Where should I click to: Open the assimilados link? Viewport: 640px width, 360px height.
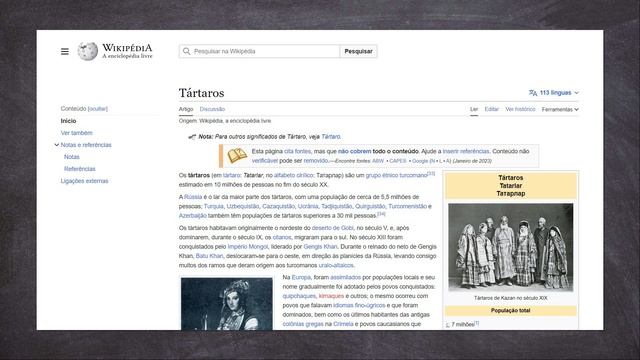point(345,278)
